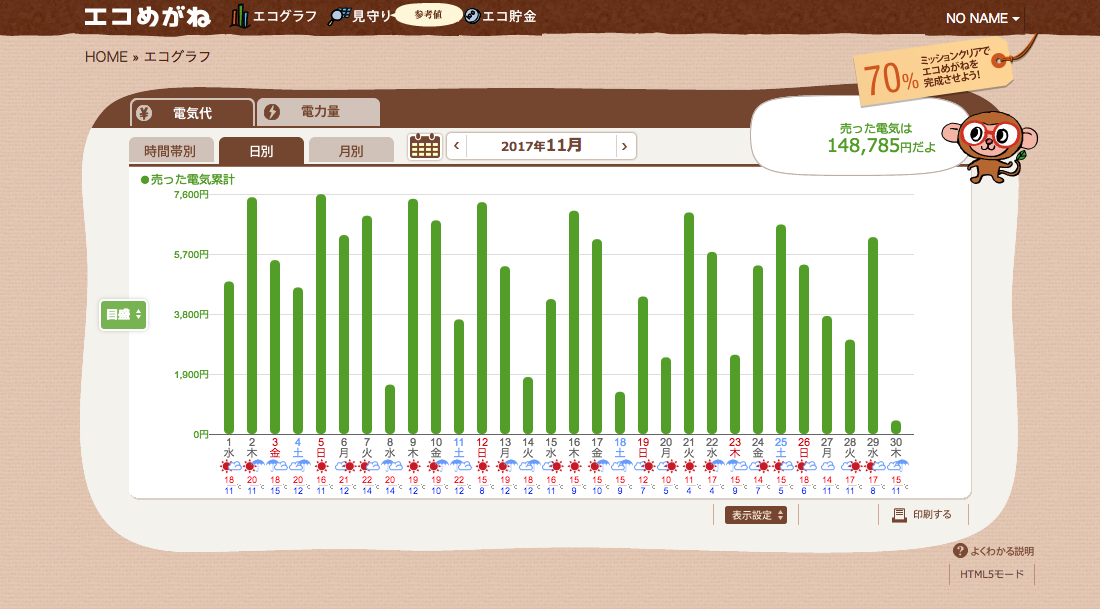Click the weather icon under day 14
This screenshot has height=609, width=1100.
pos(528,466)
